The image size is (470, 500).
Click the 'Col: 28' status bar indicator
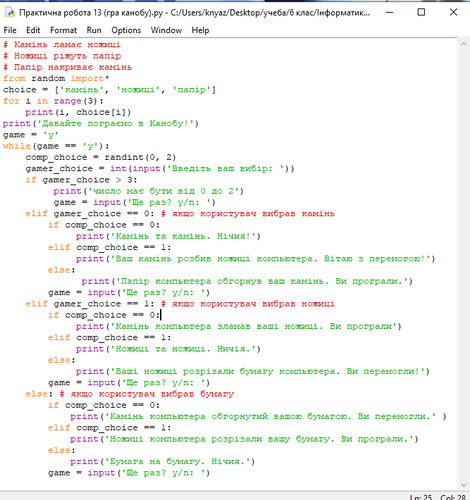click(453, 497)
